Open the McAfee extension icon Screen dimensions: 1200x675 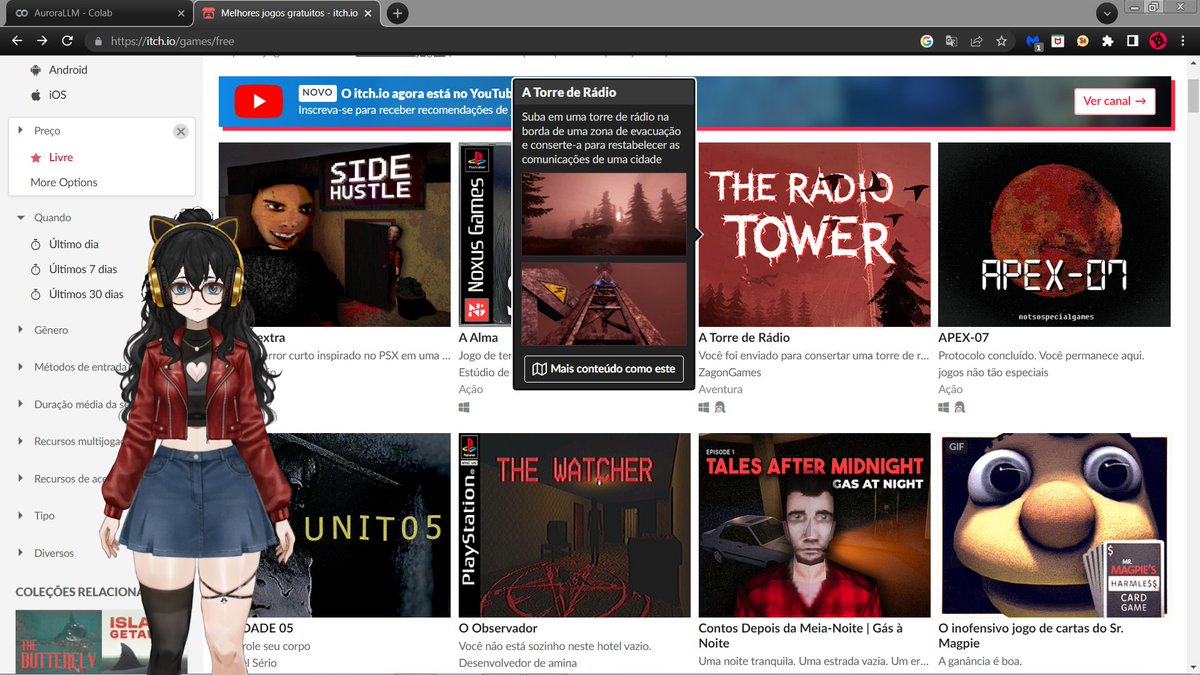(x=1057, y=41)
